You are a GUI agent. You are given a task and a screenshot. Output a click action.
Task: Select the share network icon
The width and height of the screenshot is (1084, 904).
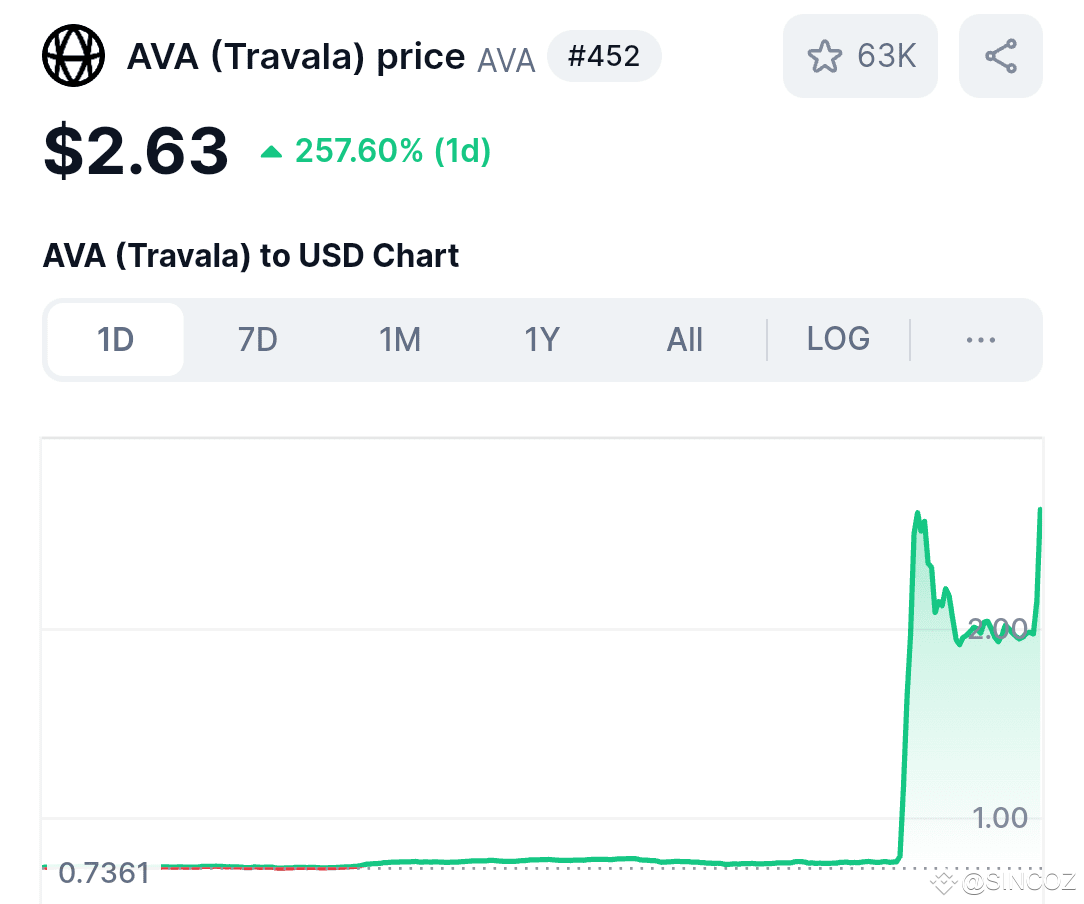tap(1000, 56)
